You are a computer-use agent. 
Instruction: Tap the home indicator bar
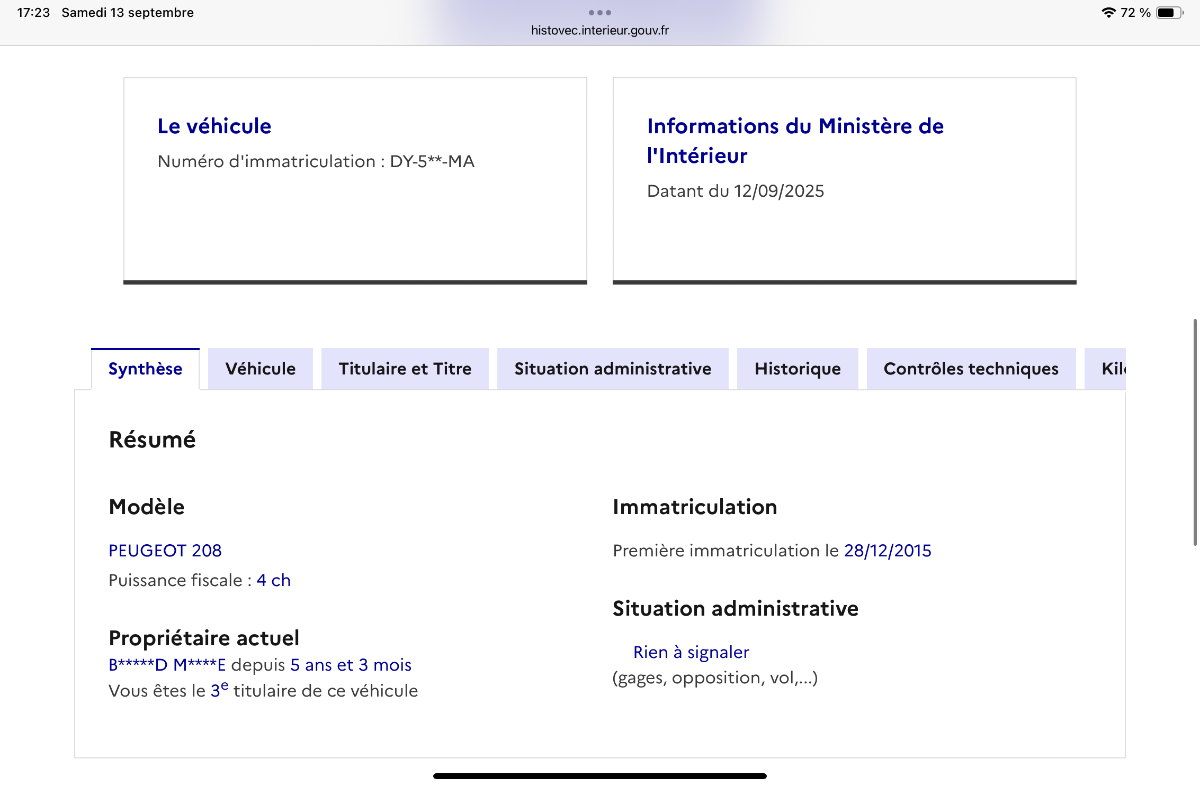[600, 775]
